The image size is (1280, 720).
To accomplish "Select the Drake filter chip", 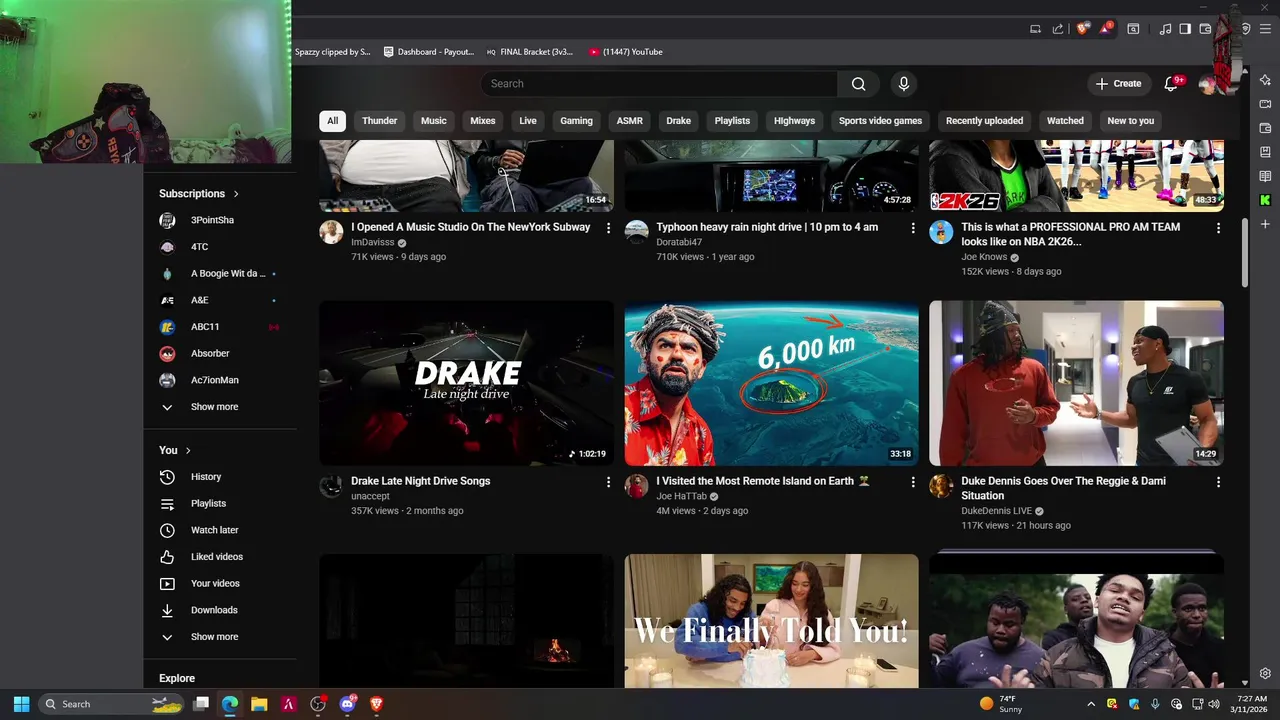I will point(679,121).
